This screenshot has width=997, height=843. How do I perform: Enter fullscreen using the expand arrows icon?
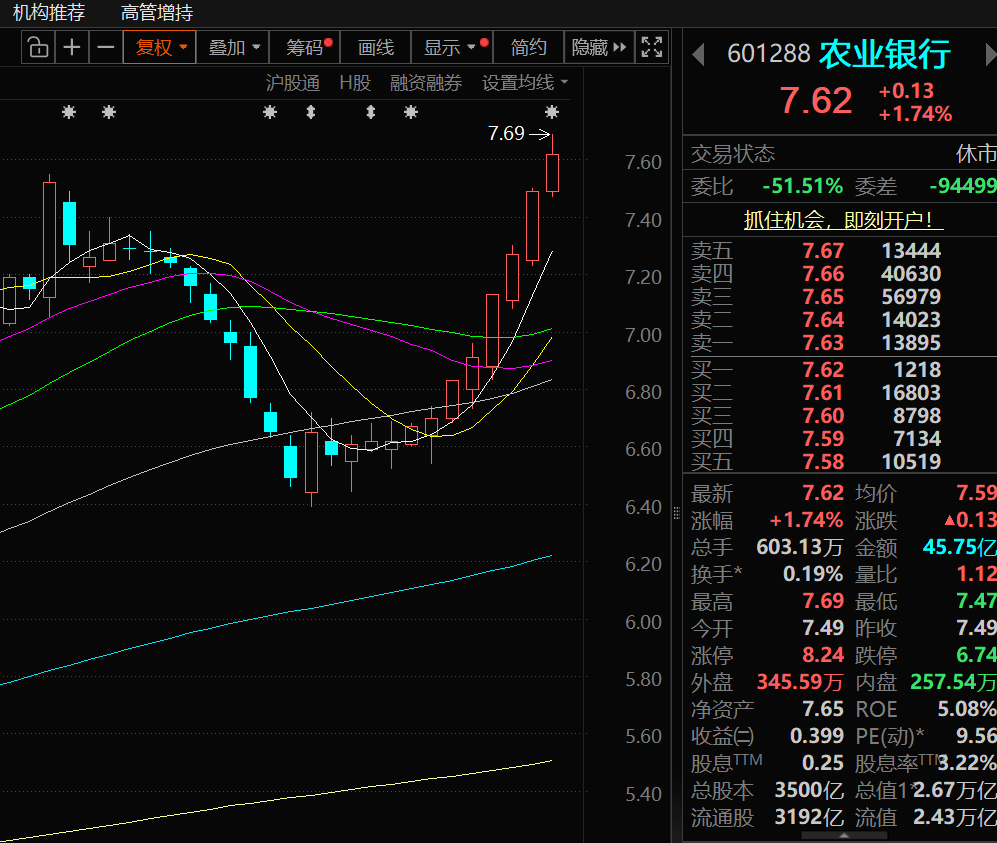652,47
